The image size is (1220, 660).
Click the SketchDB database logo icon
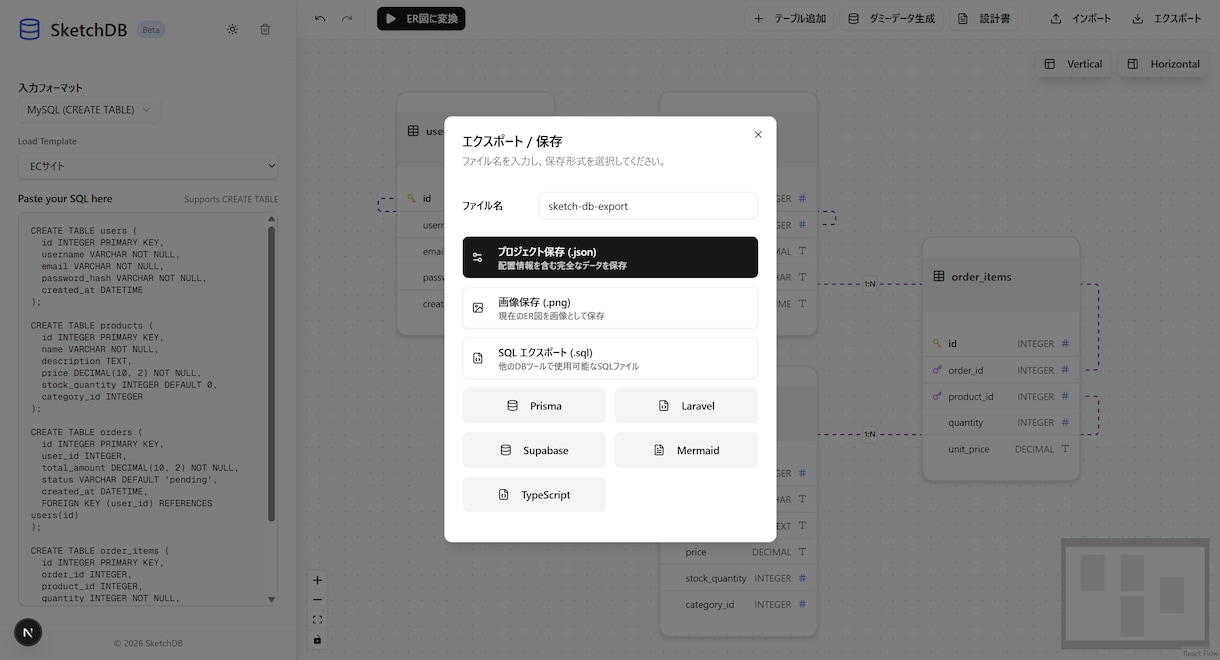(30, 29)
